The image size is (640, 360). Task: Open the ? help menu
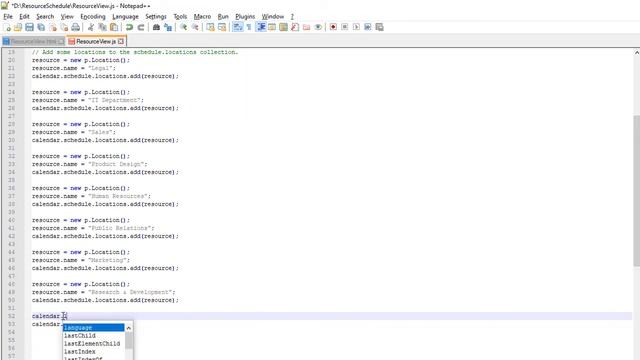pos(292,17)
